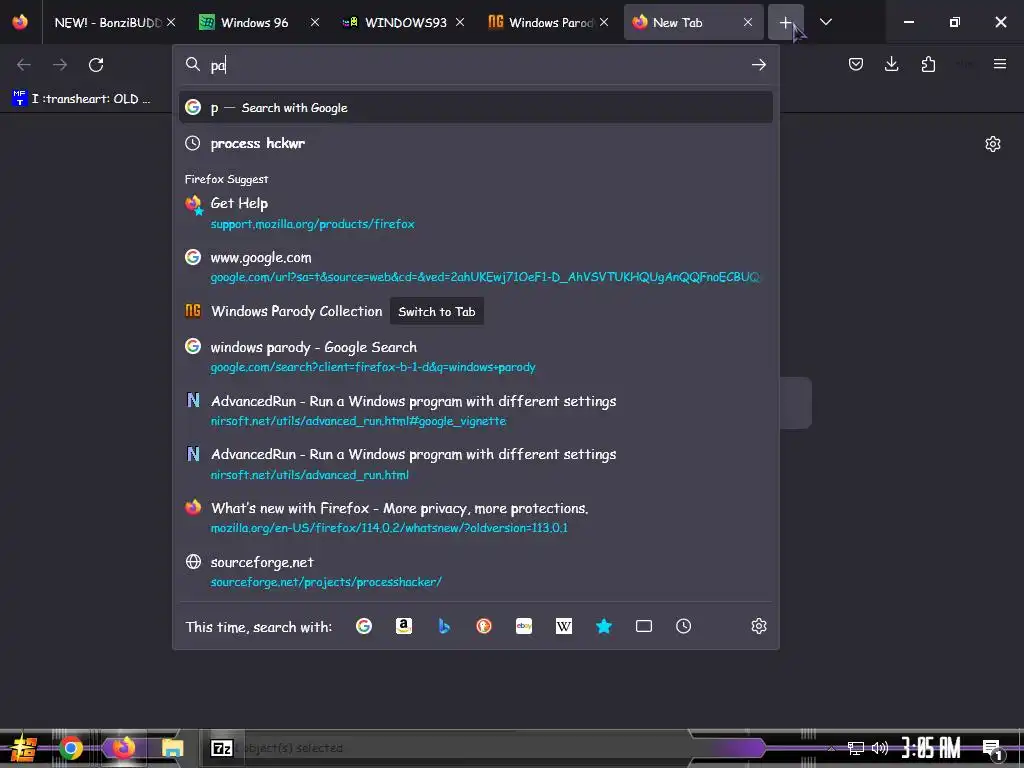Open the network tray icon
This screenshot has height=768, width=1024.
(x=855, y=748)
